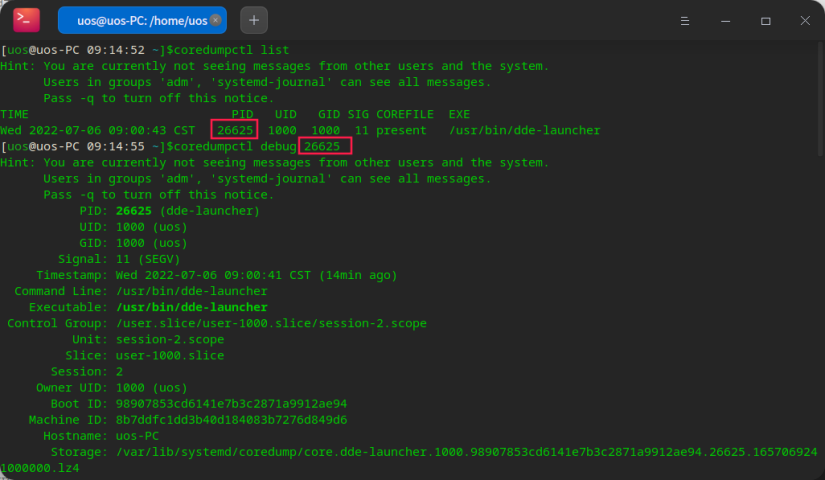Maximize the terminal window
The height and width of the screenshot is (480, 825).
[765, 20]
